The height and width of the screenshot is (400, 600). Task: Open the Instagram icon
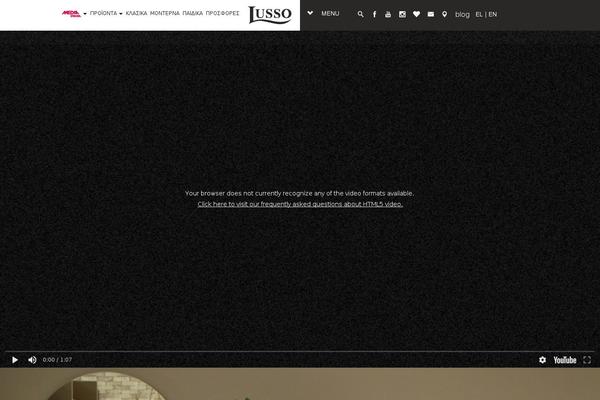coord(402,14)
